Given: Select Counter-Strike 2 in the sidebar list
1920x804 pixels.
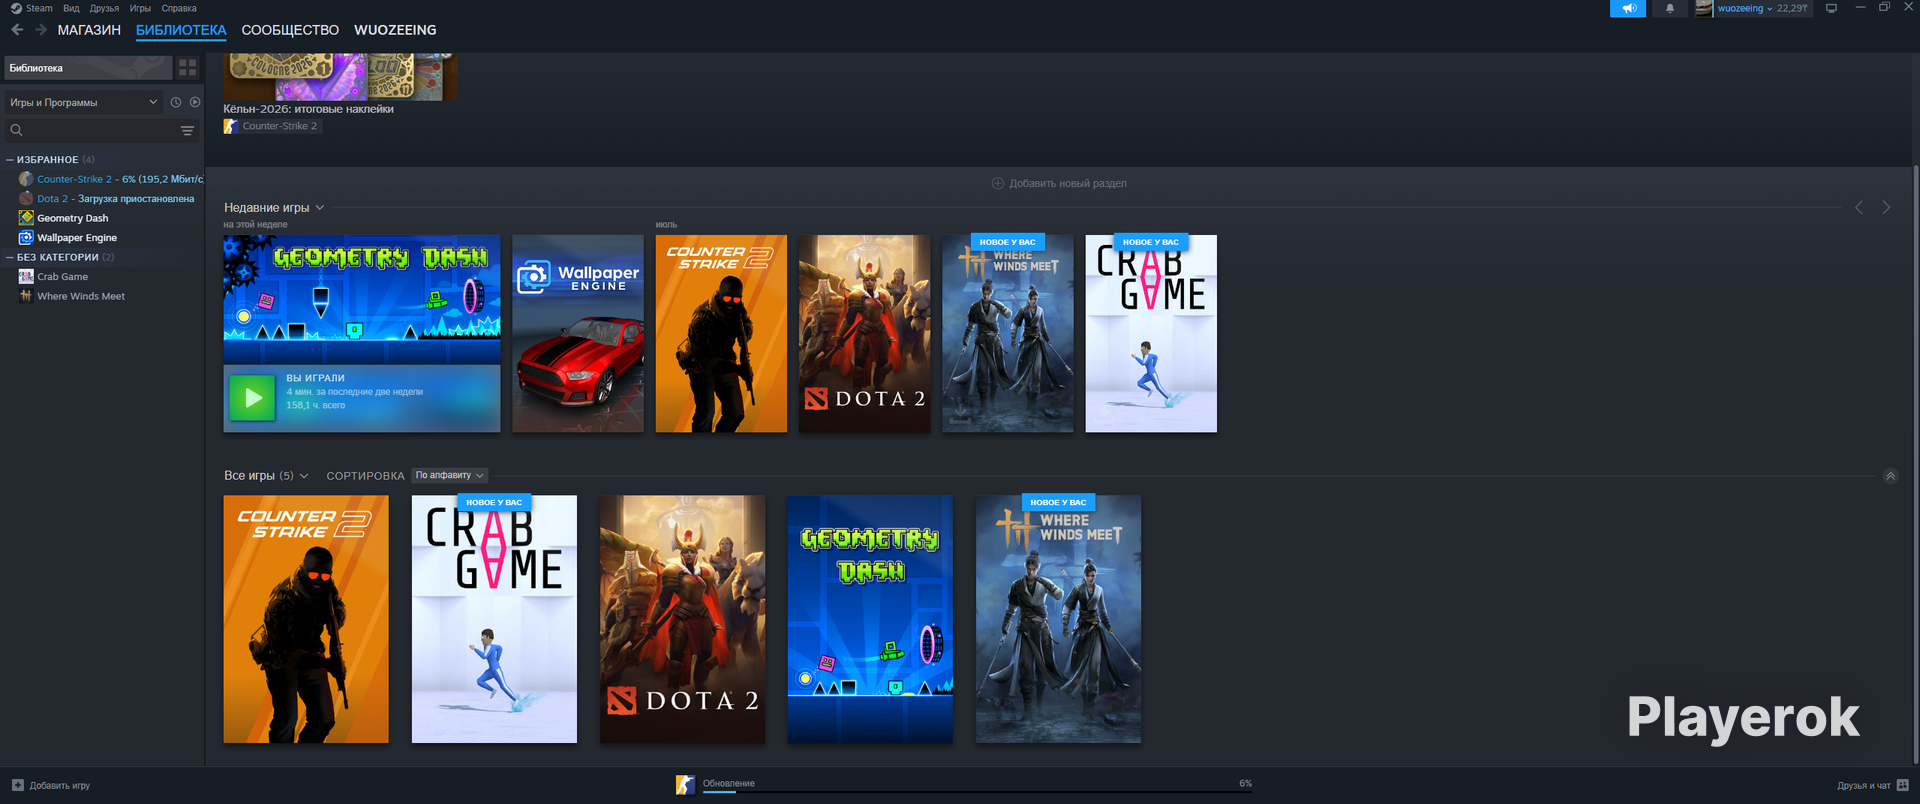Looking at the screenshot, I should (110, 179).
